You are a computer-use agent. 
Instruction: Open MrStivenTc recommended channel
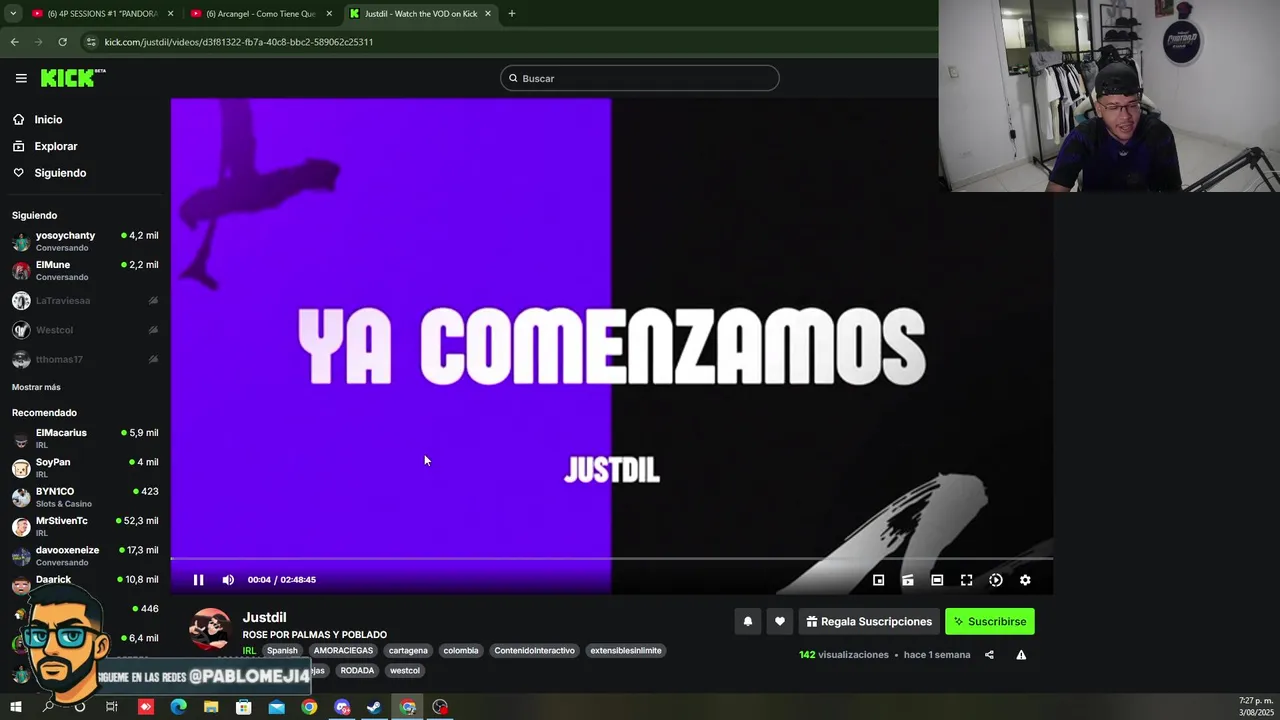[85, 526]
